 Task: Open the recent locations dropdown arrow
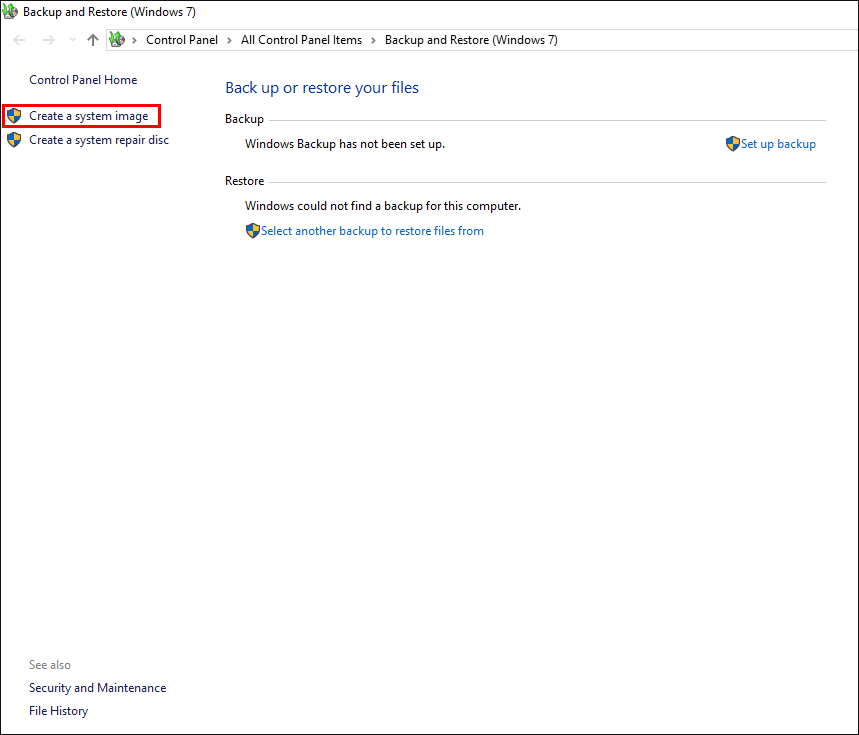(x=72, y=40)
